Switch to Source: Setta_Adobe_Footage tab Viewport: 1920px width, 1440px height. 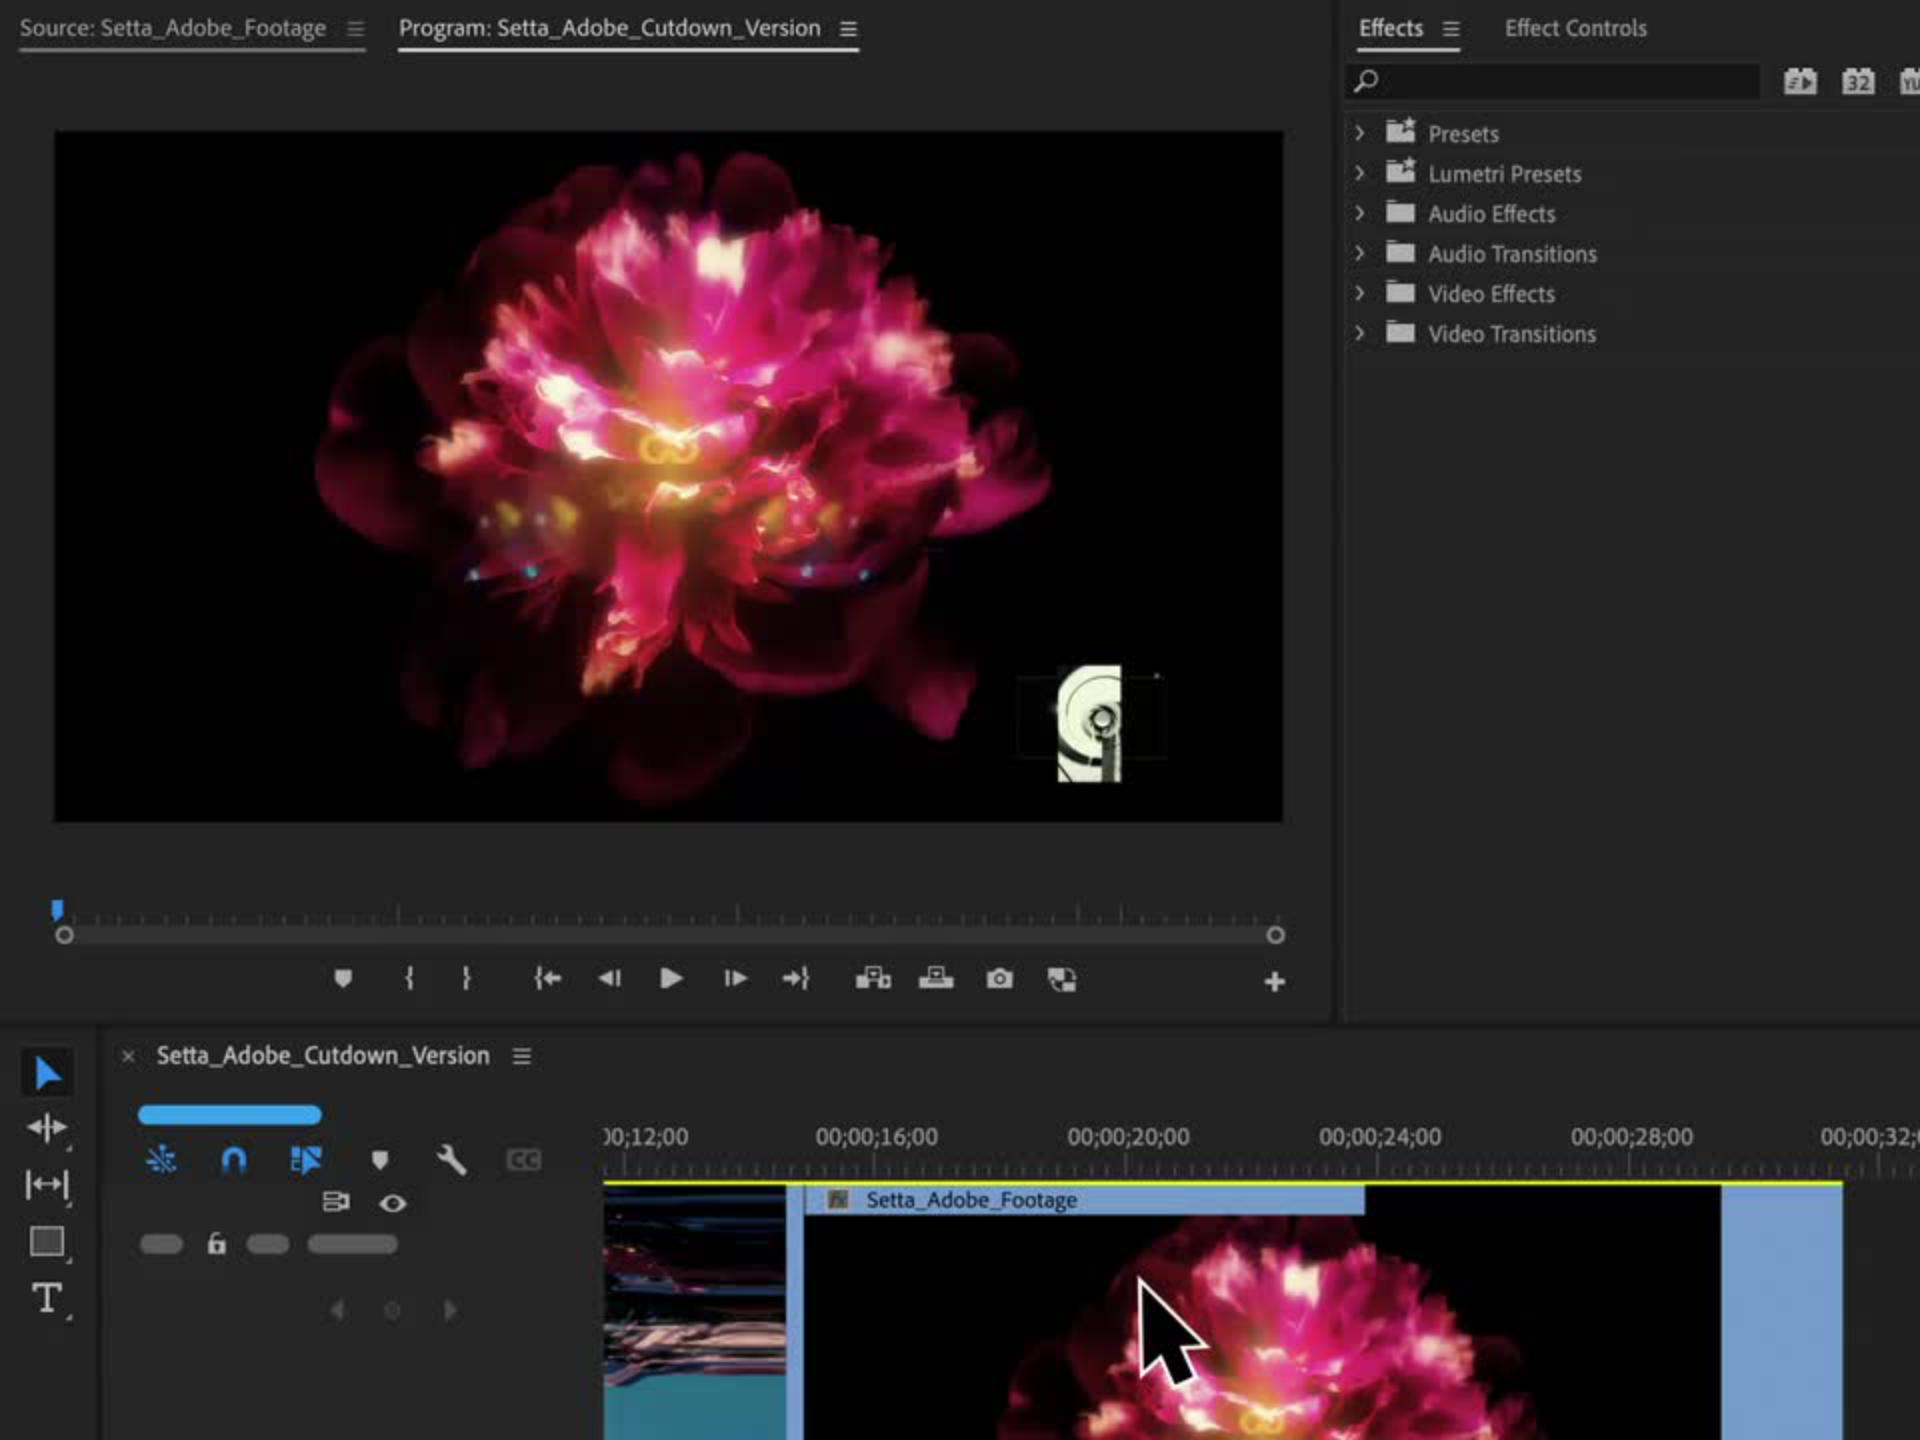(x=173, y=28)
